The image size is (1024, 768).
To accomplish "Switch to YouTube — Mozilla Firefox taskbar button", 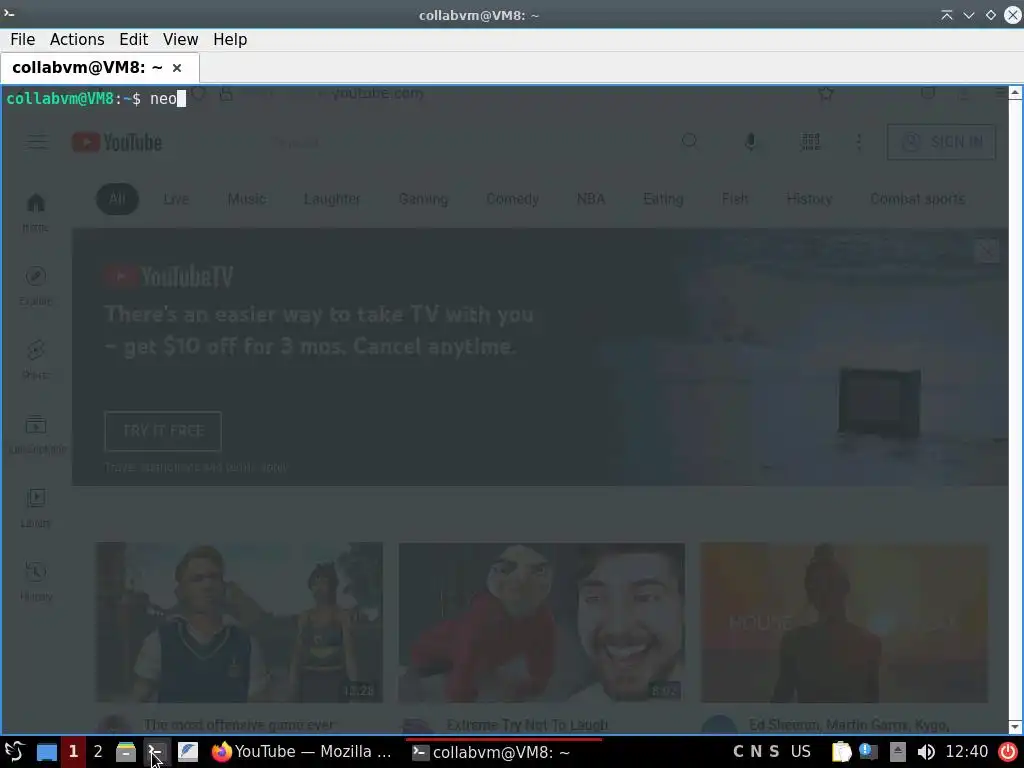I will [x=302, y=752].
